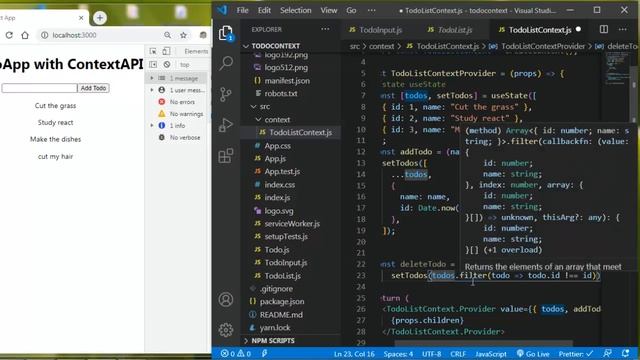The image size is (640, 360).
Task: Open the Manage gear icon
Action: click(226, 329)
